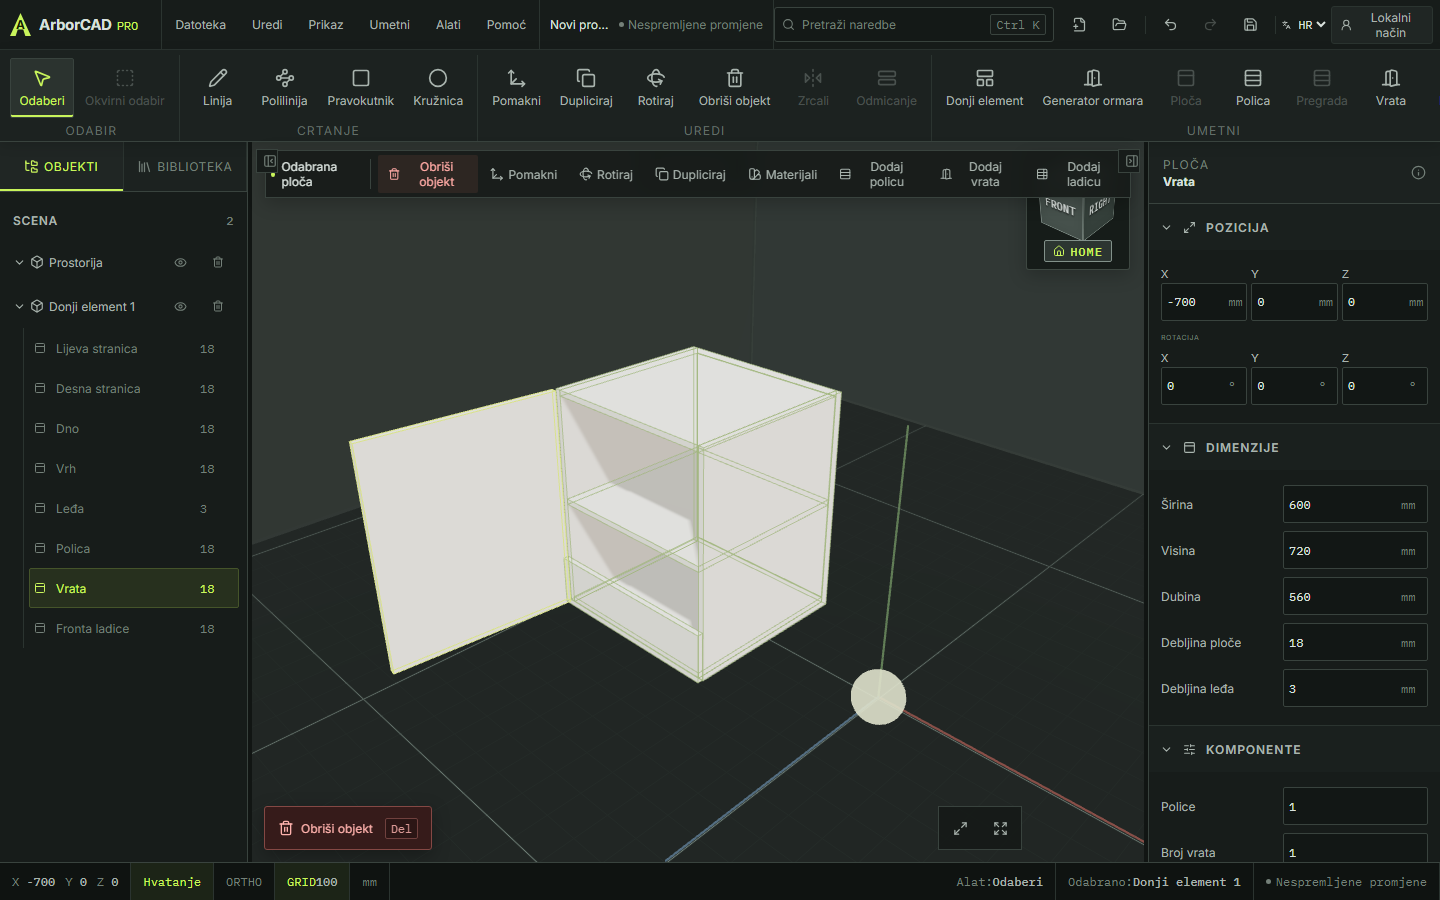This screenshot has height=900, width=1440.
Task: Delete Donji element 1 with its trash icon
Action: coord(218,306)
